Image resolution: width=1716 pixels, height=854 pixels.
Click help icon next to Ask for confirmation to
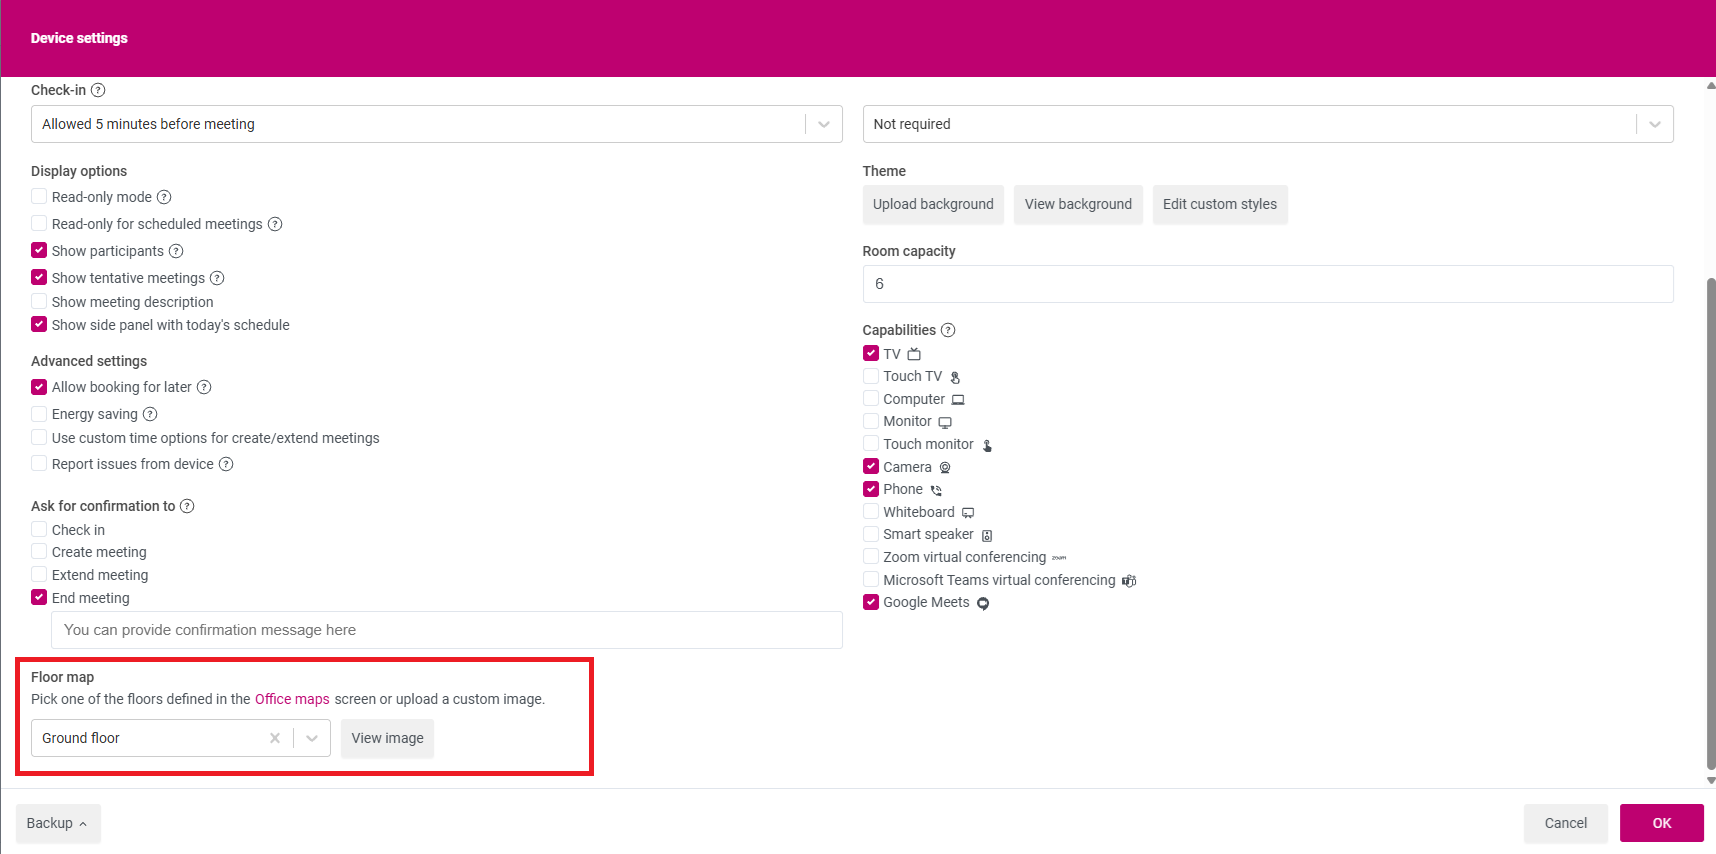pyautogui.click(x=187, y=506)
